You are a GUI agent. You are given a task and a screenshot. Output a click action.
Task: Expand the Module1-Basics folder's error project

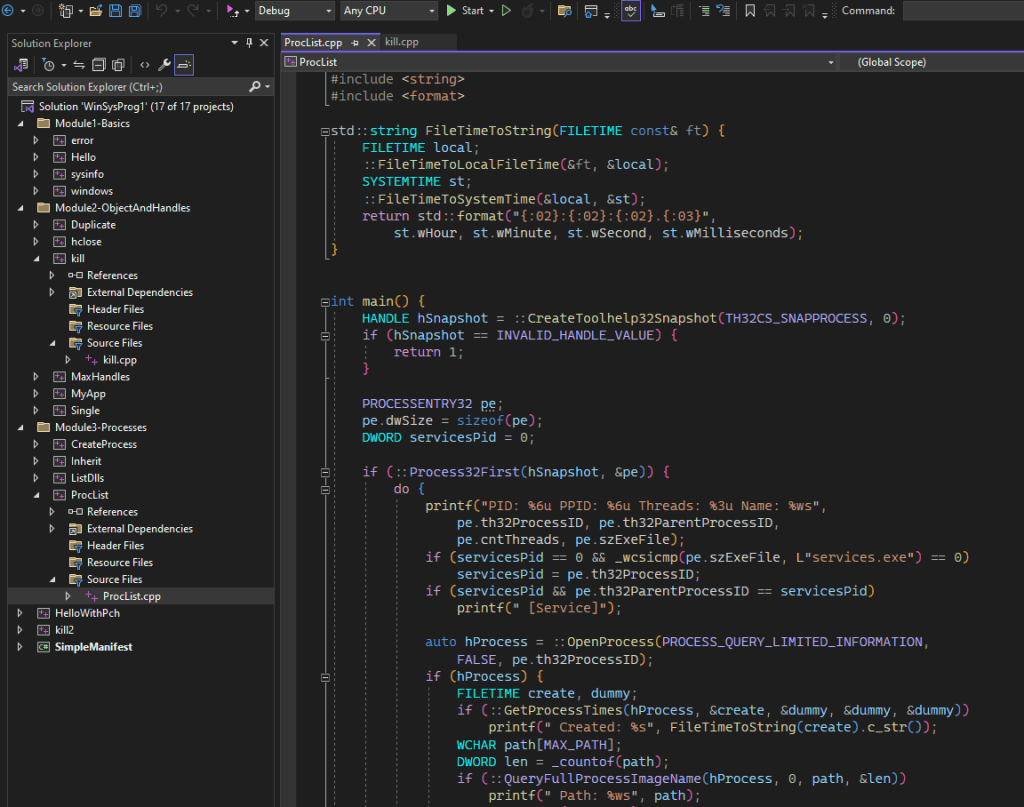click(36, 141)
